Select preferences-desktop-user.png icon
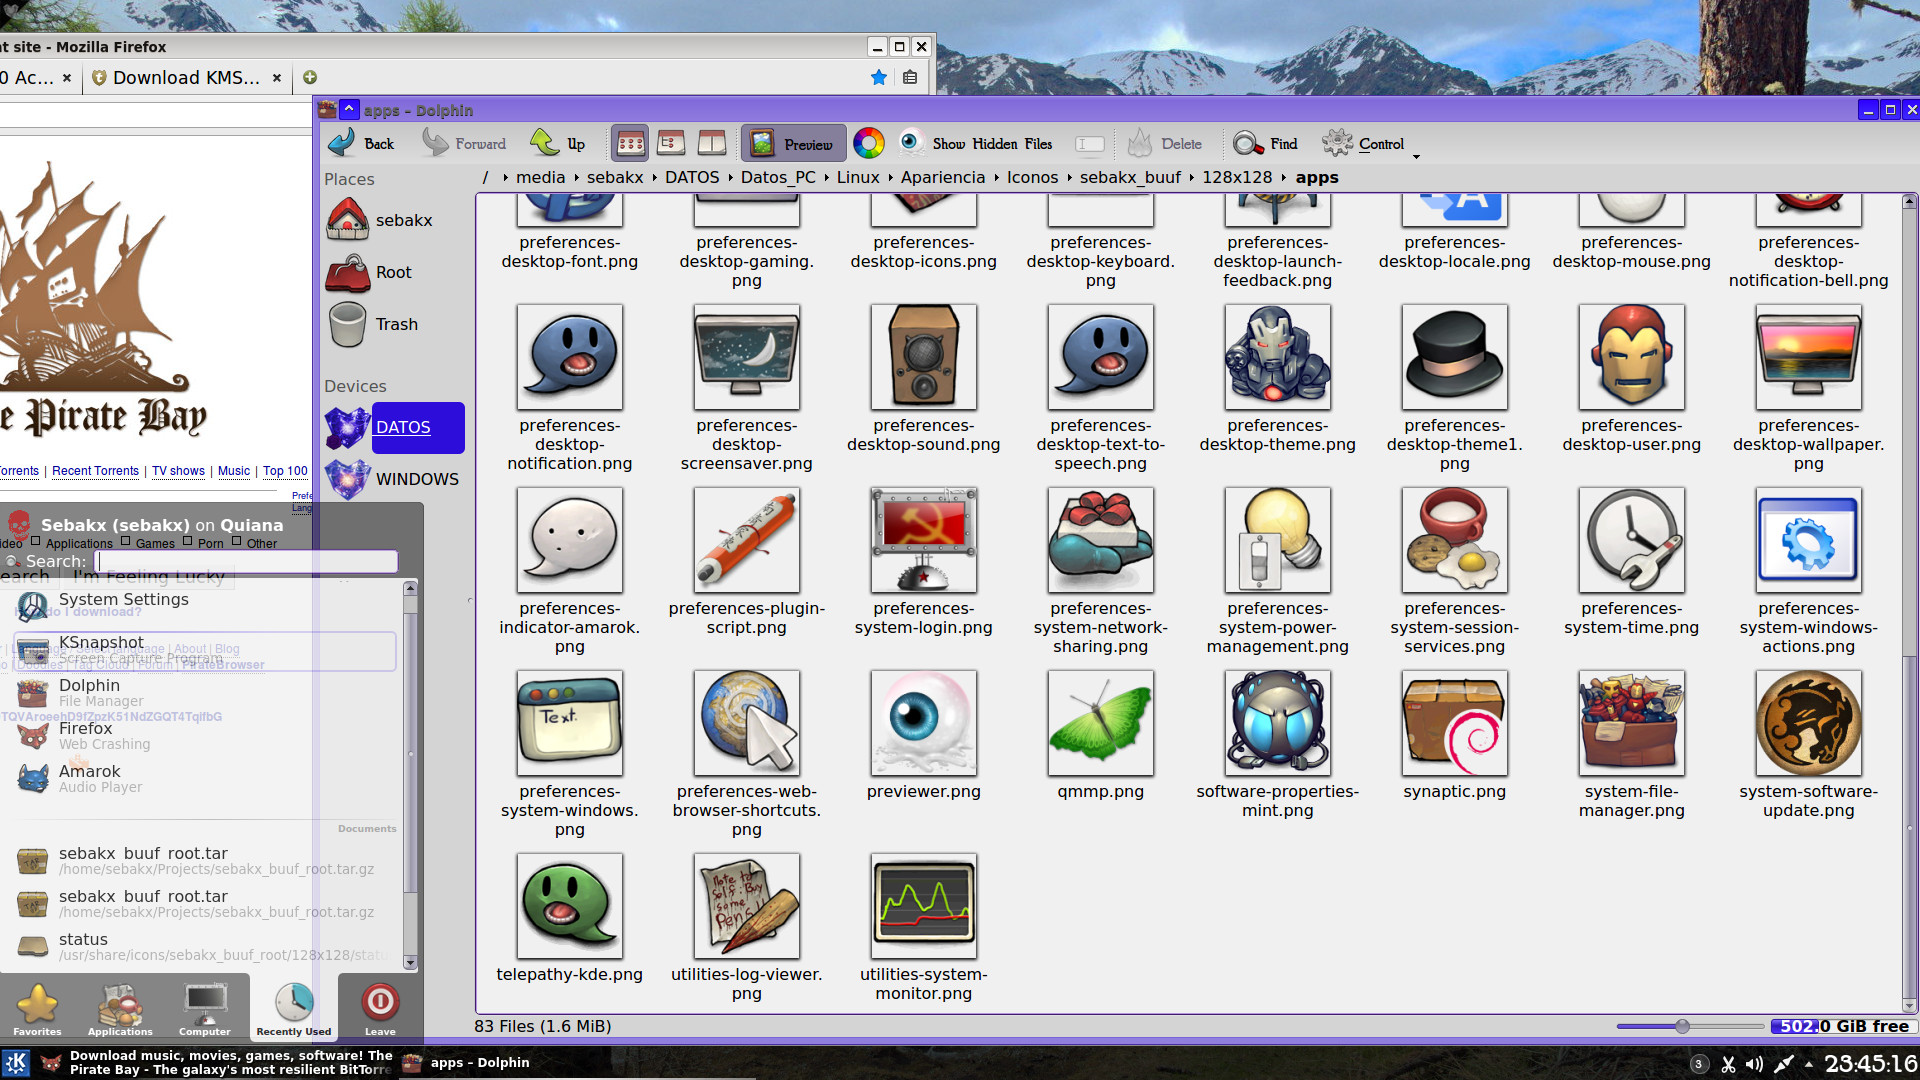The image size is (1920, 1080). pos(1631,357)
